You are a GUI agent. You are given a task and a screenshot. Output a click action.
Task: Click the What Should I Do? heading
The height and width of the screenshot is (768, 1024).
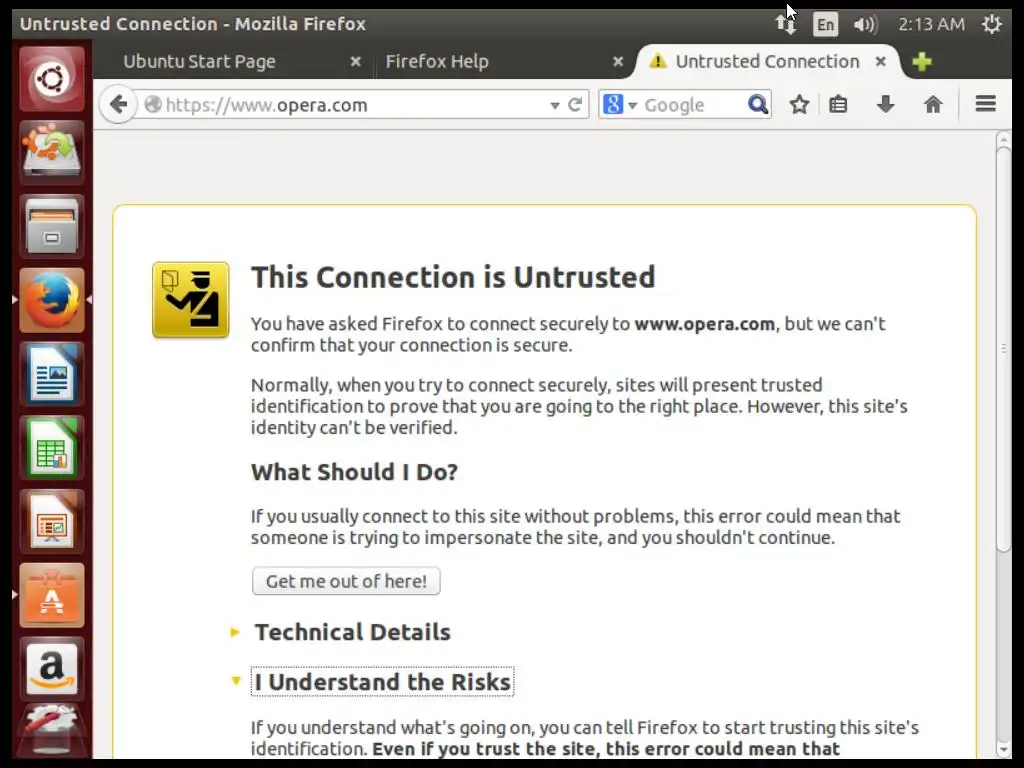pyautogui.click(x=355, y=472)
